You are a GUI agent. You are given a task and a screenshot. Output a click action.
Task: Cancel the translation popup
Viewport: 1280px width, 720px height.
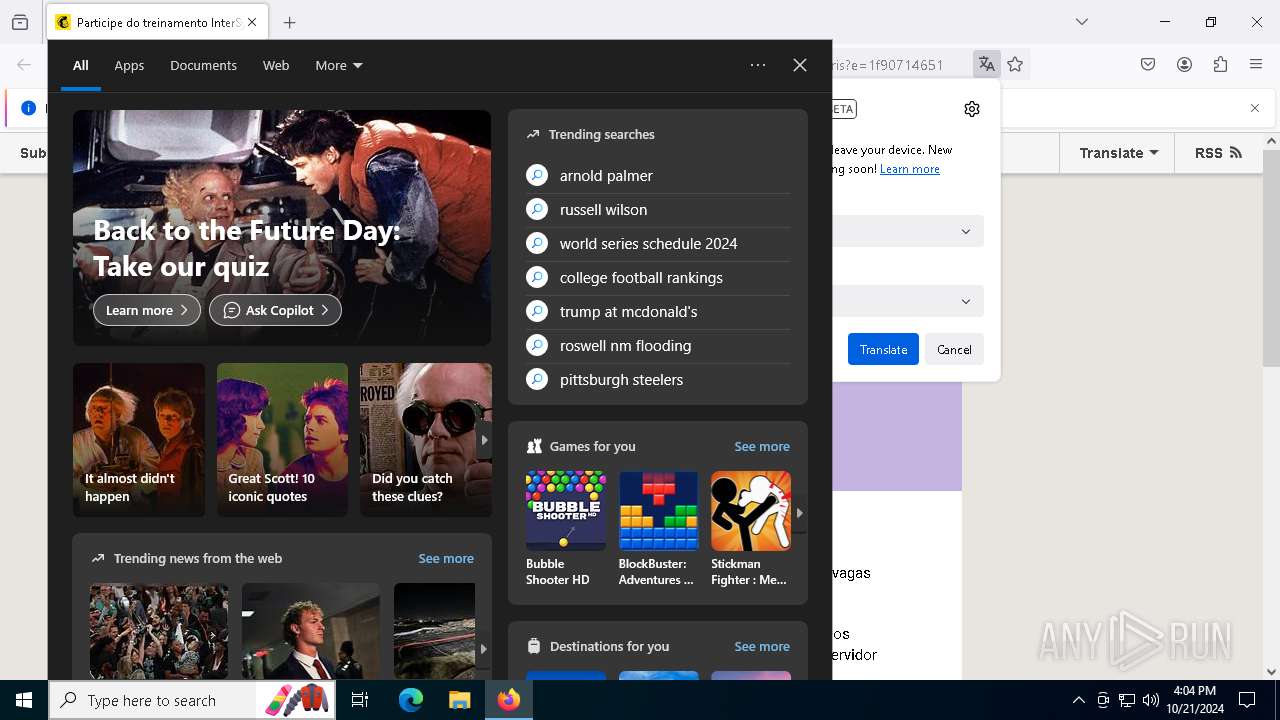(x=954, y=349)
